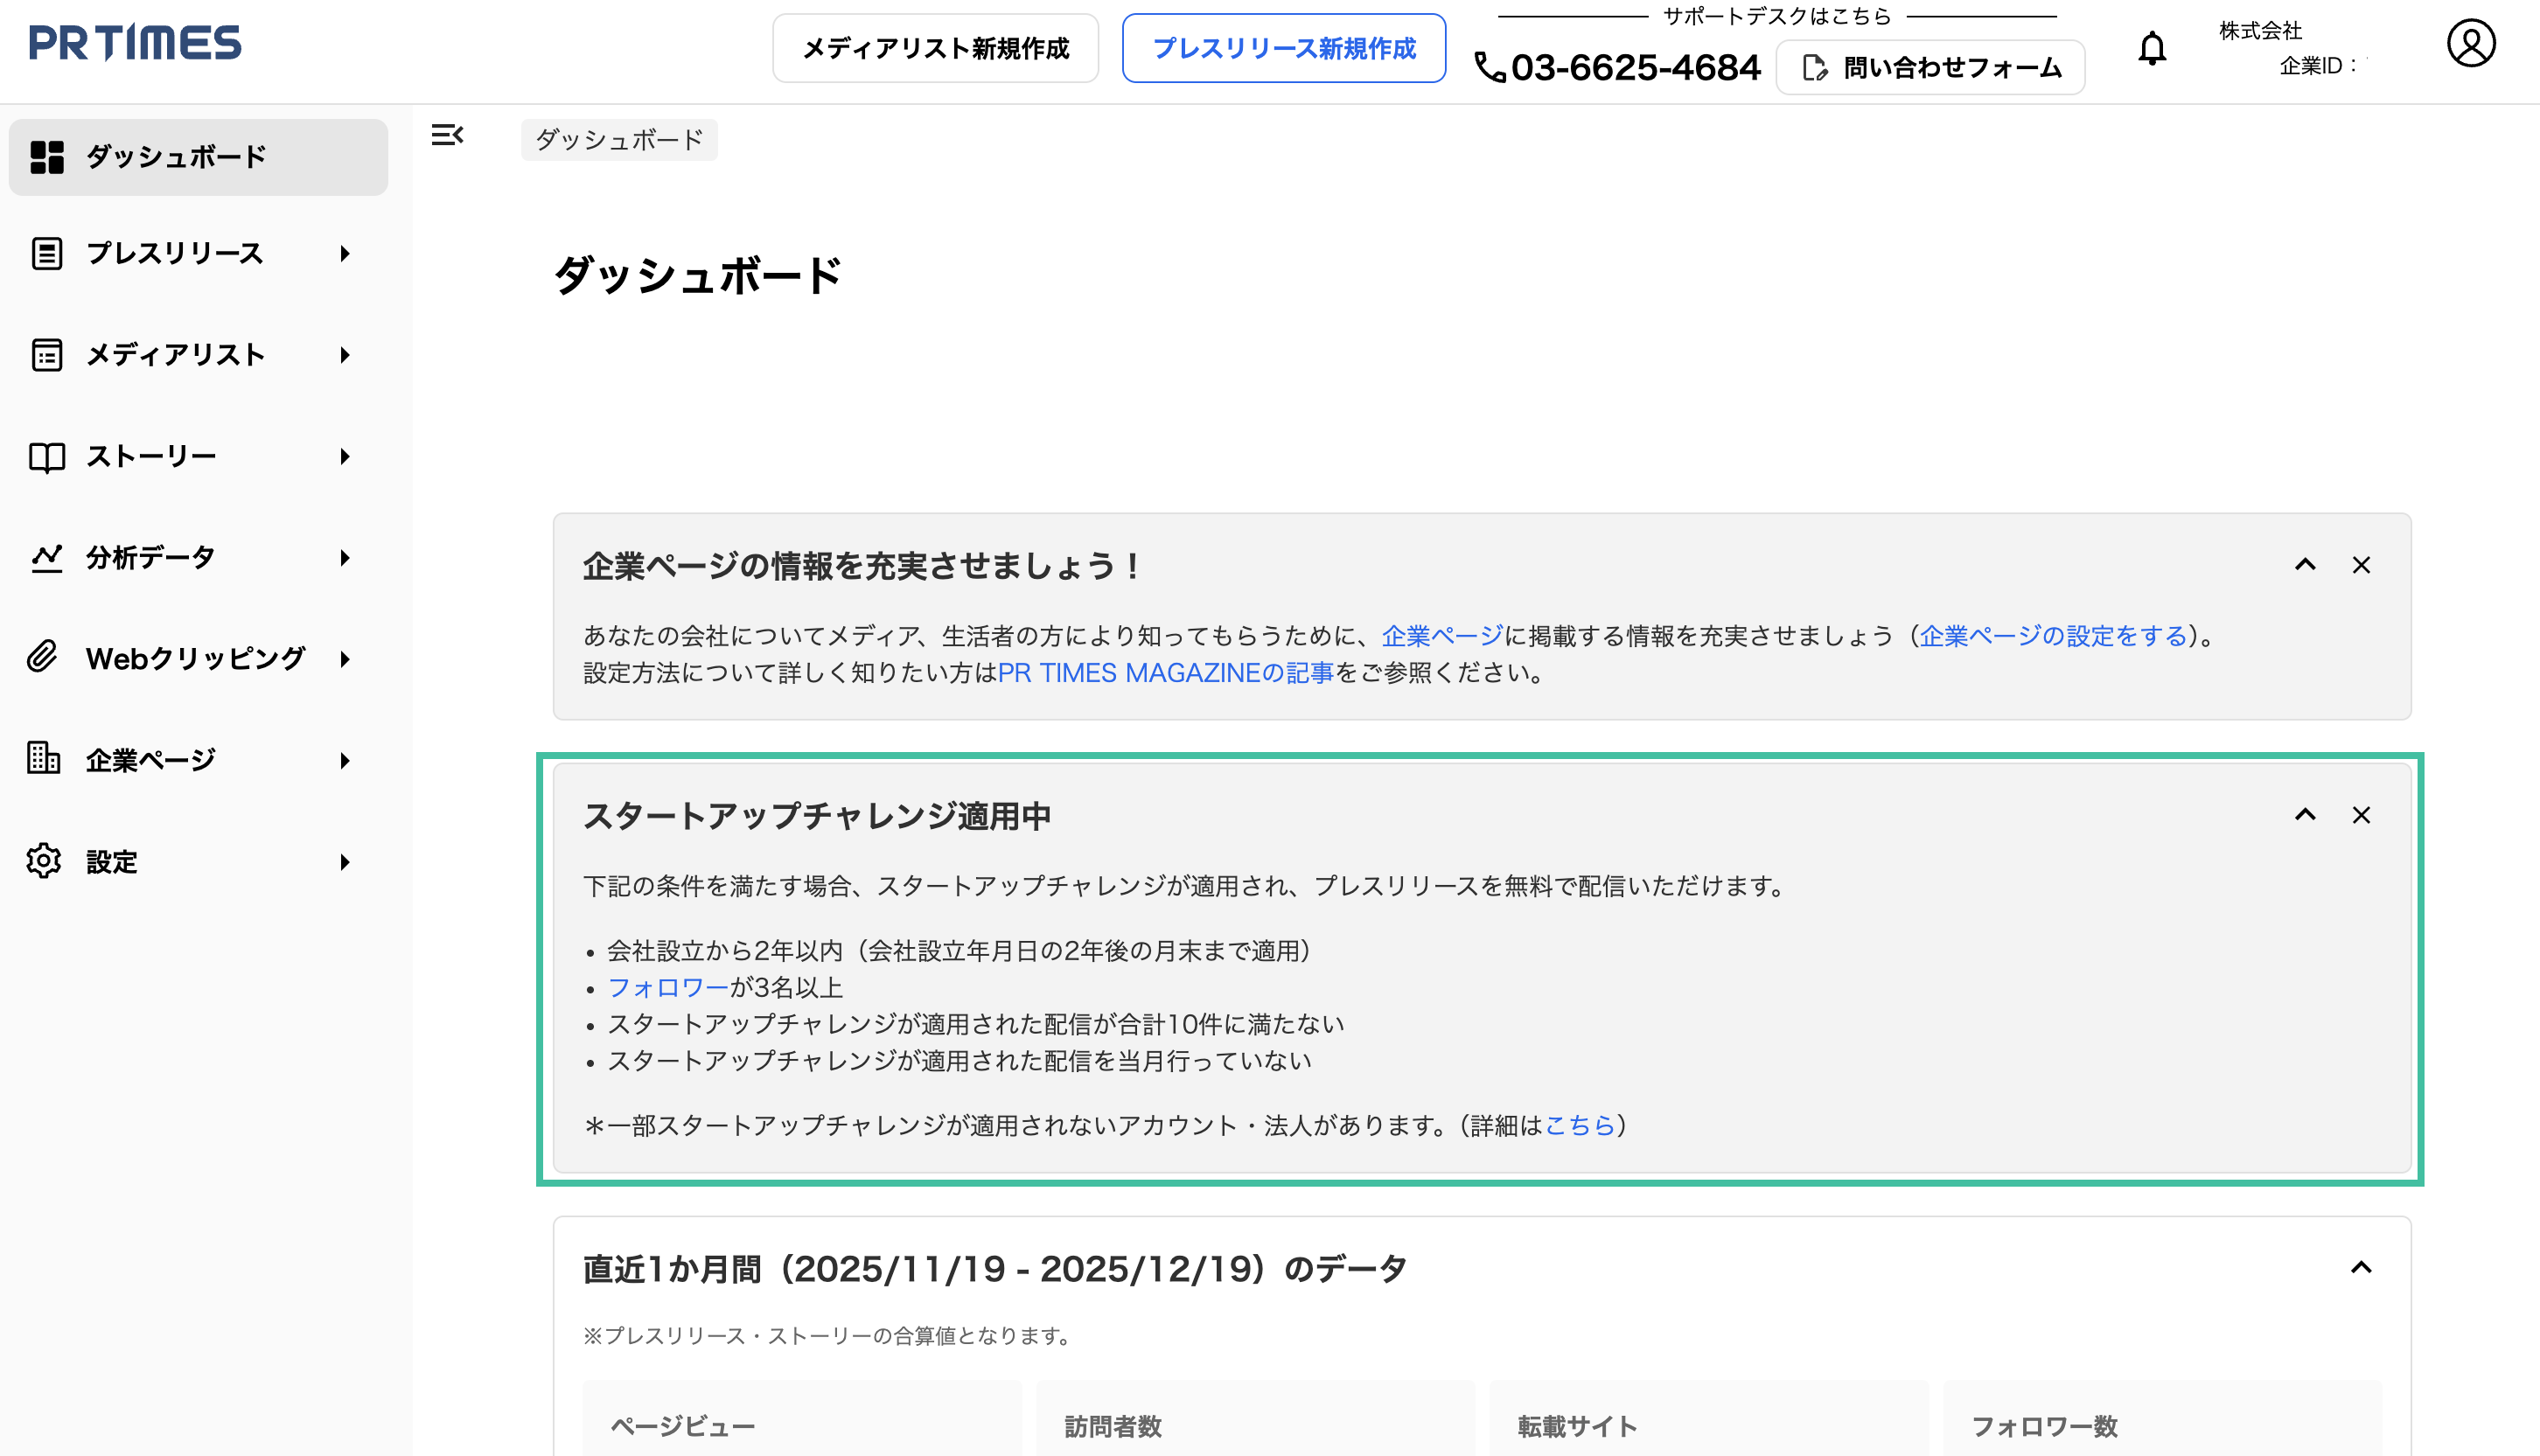Image resolution: width=2540 pixels, height=1456 pixels.
Task: Open the 設定 gear icon
Action: [x=44, y=861]
